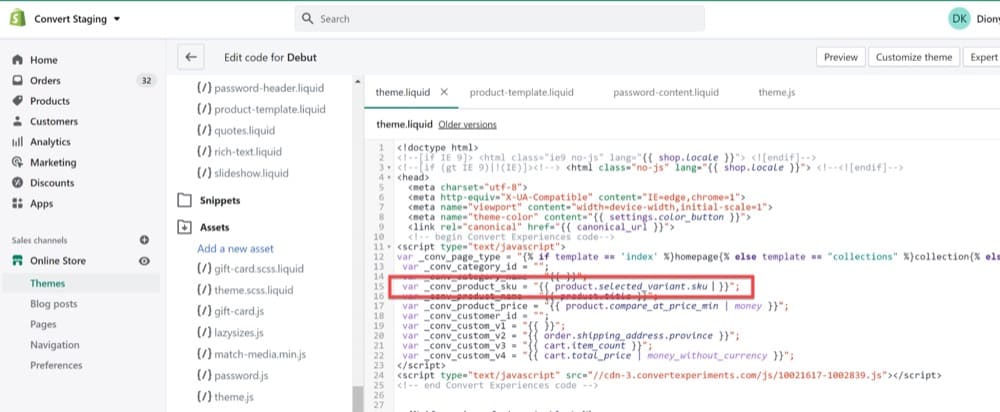Open match-media.min.js asset

pos(251,353)
